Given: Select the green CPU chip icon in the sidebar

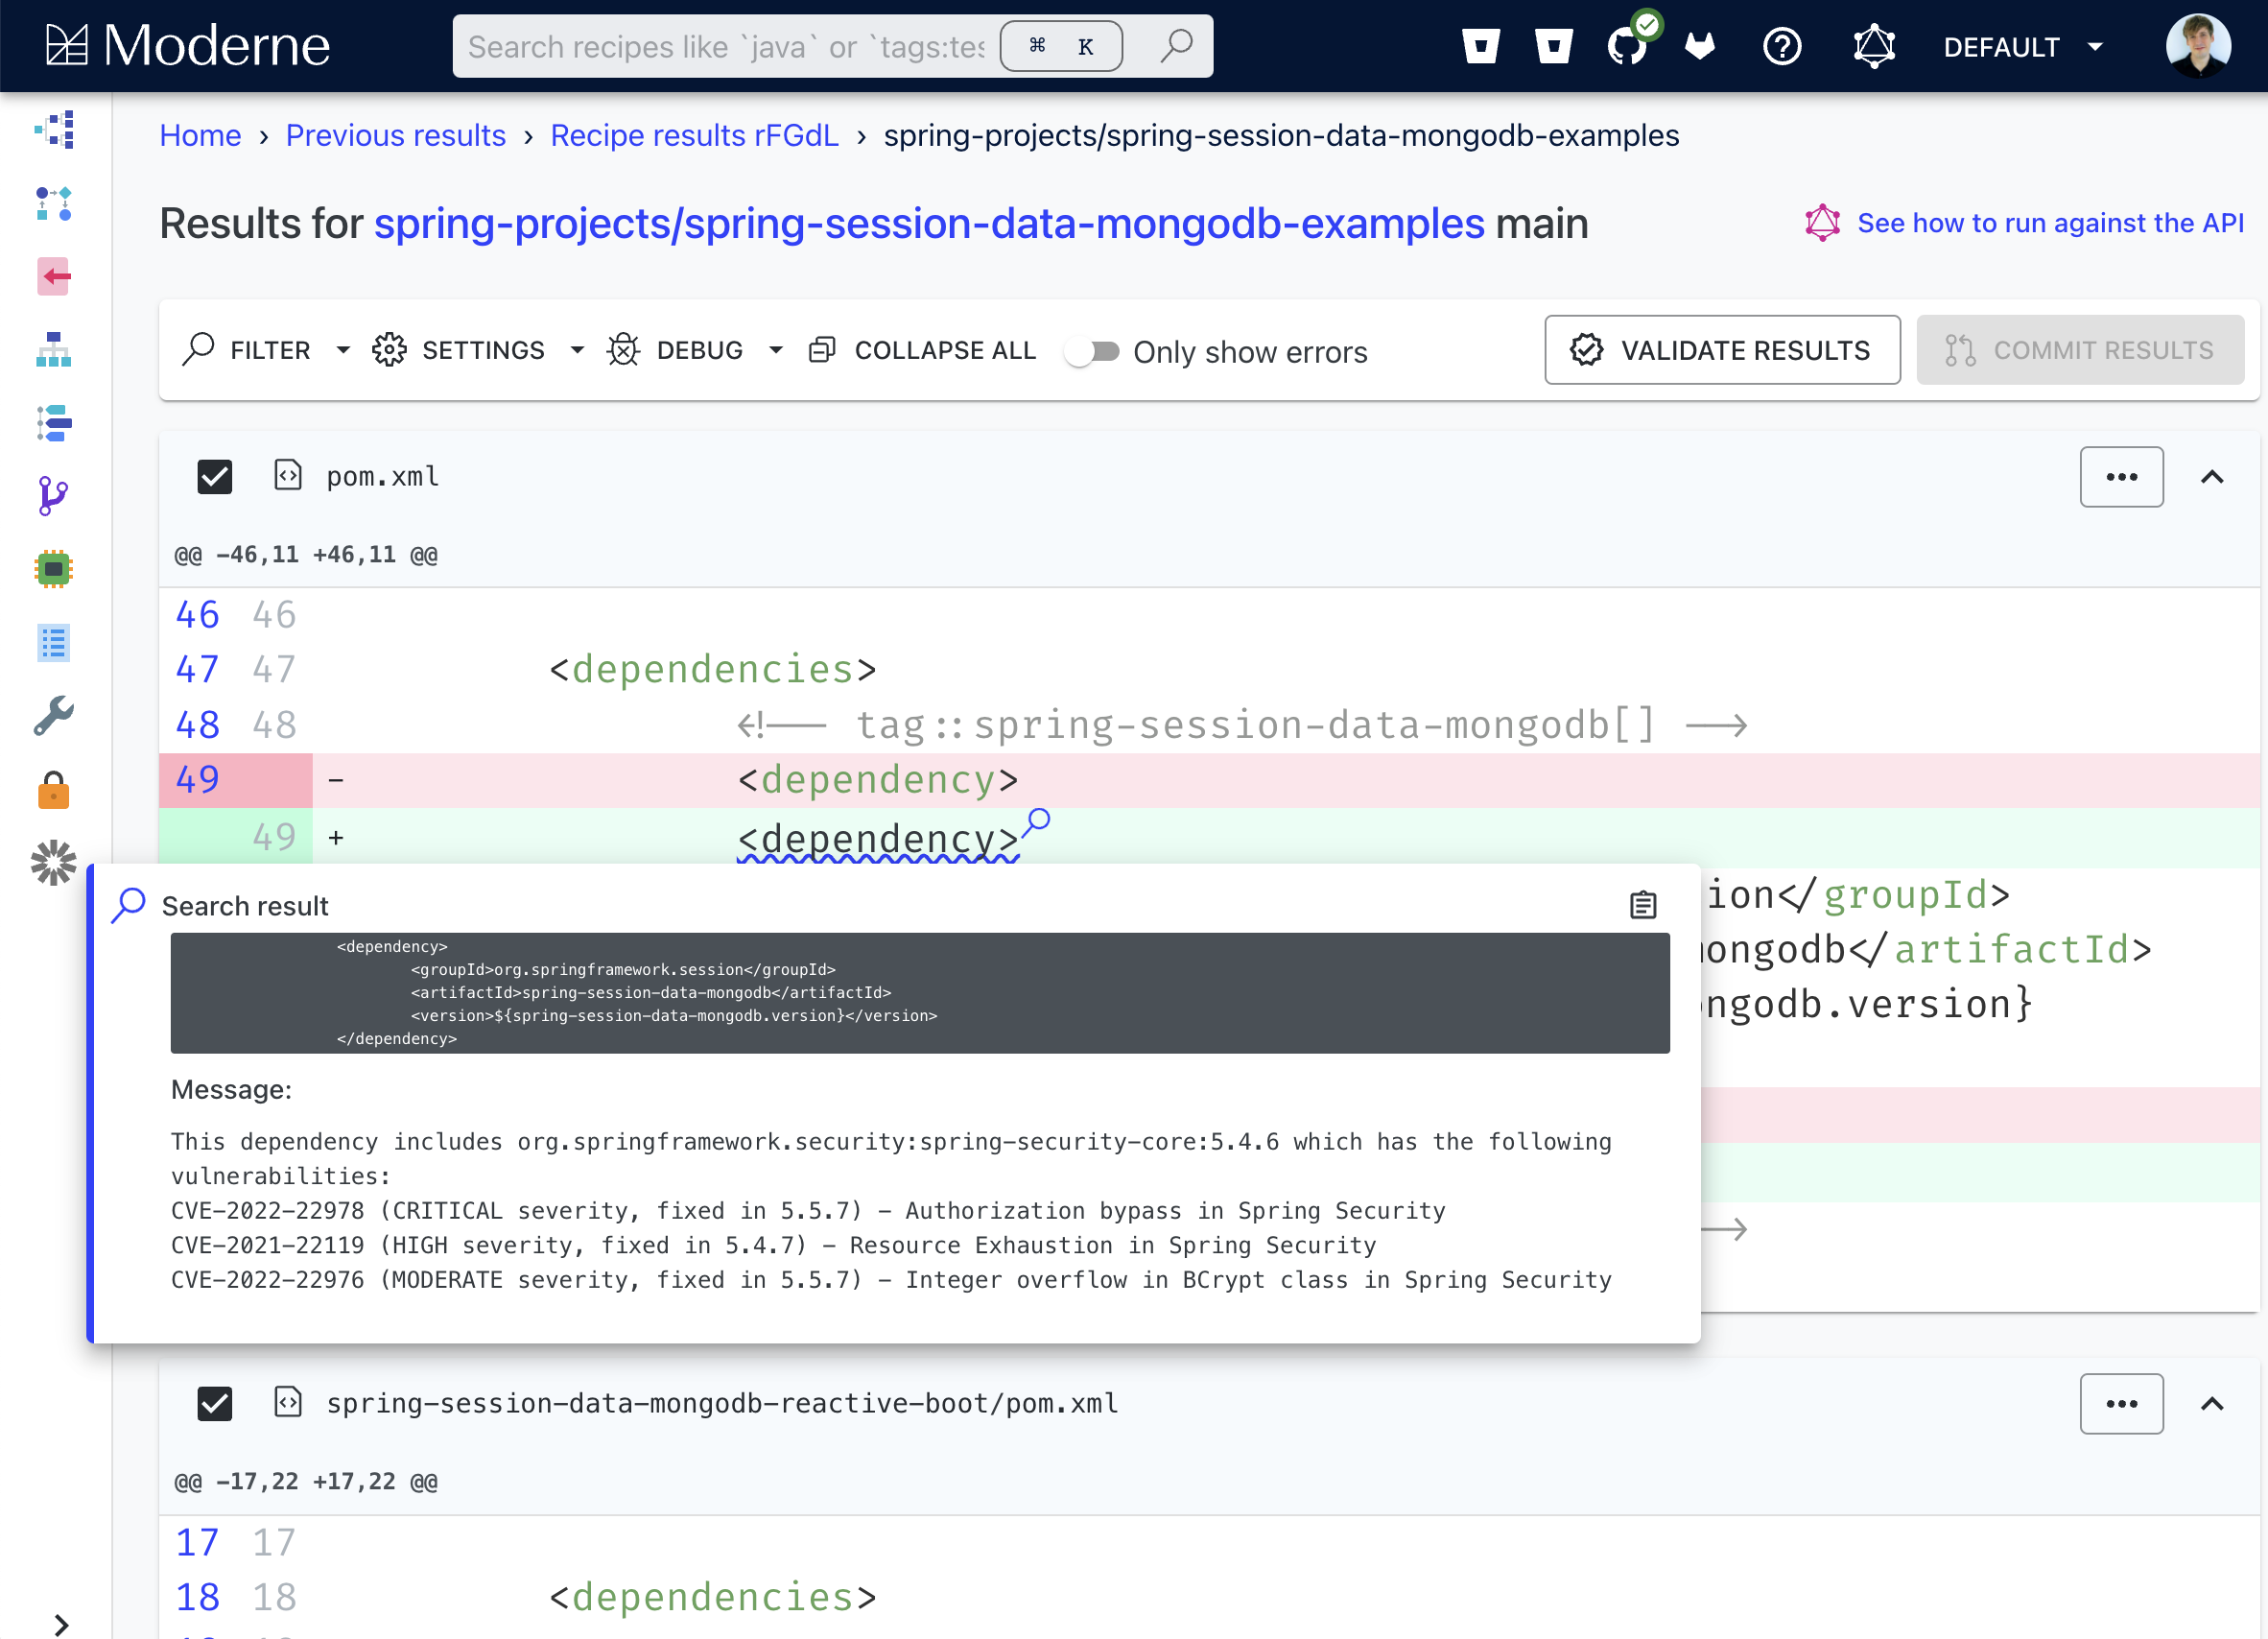Looking at the screenshot, I should tap(54, 569).
